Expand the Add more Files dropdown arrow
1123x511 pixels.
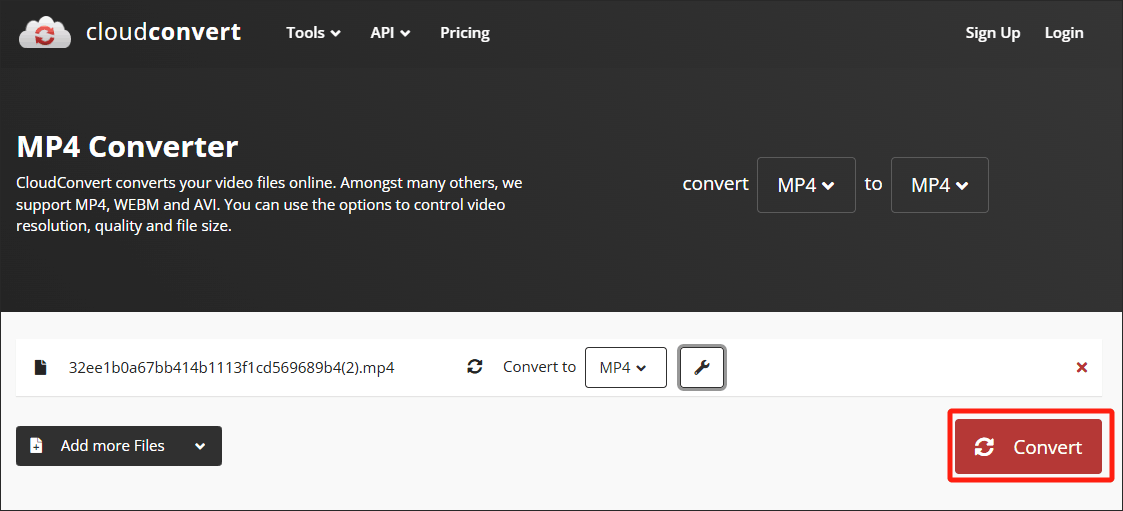point(201,446)
